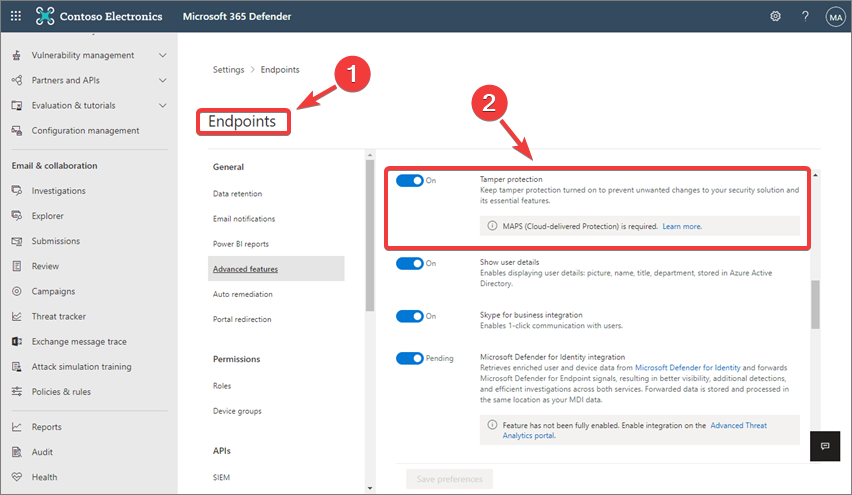Expand Vulnerability management chevron
852x495 pixels.
162,55
